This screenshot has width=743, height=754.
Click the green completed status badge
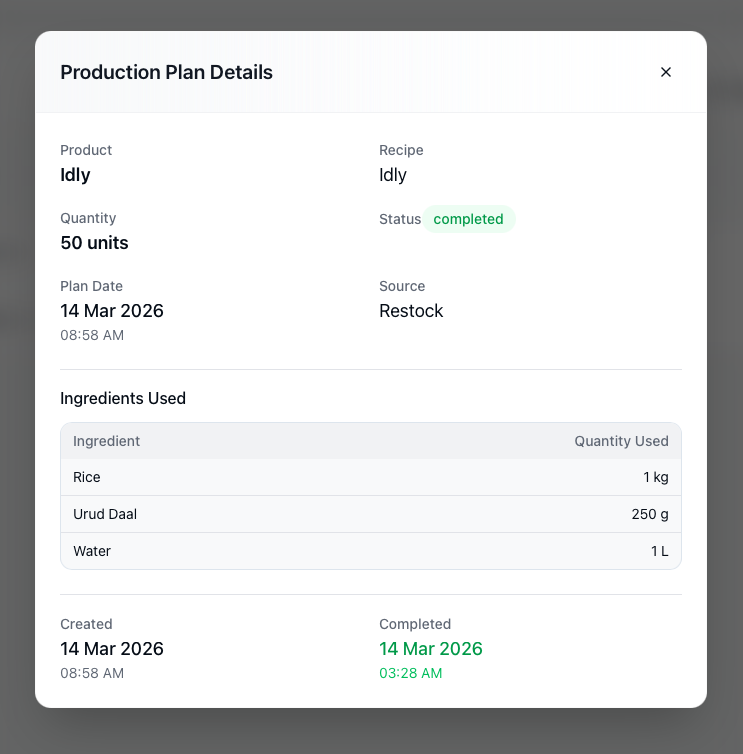point(468,219)
